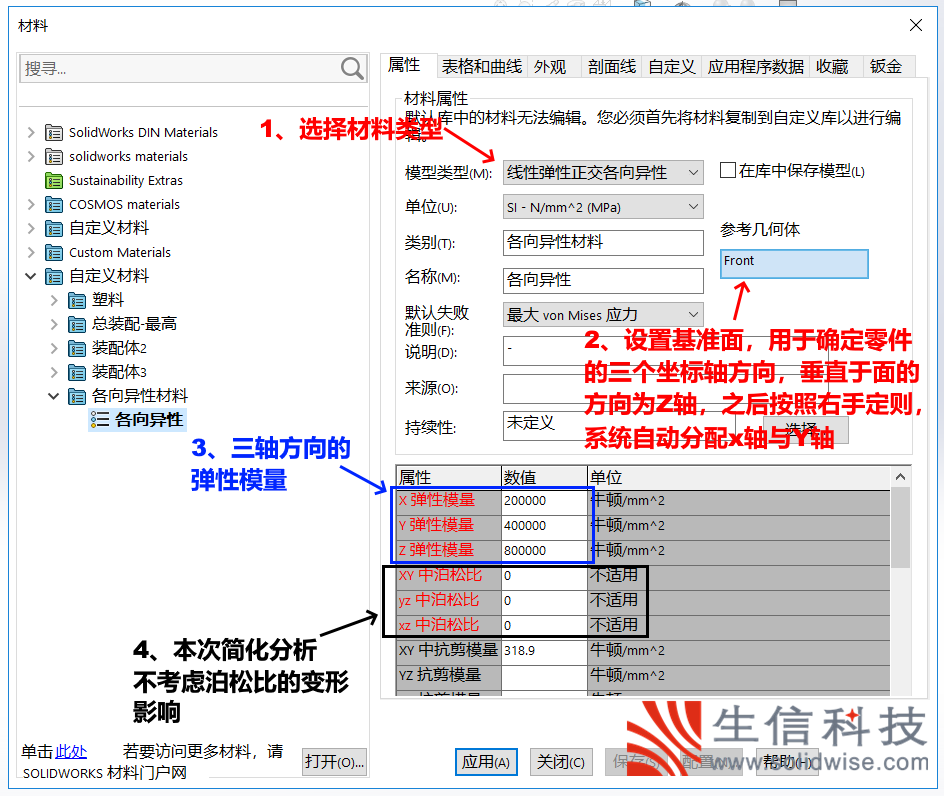Click the 名称 input field
The width and height of the screenshot is (944, 796).
tap(603, 280)
